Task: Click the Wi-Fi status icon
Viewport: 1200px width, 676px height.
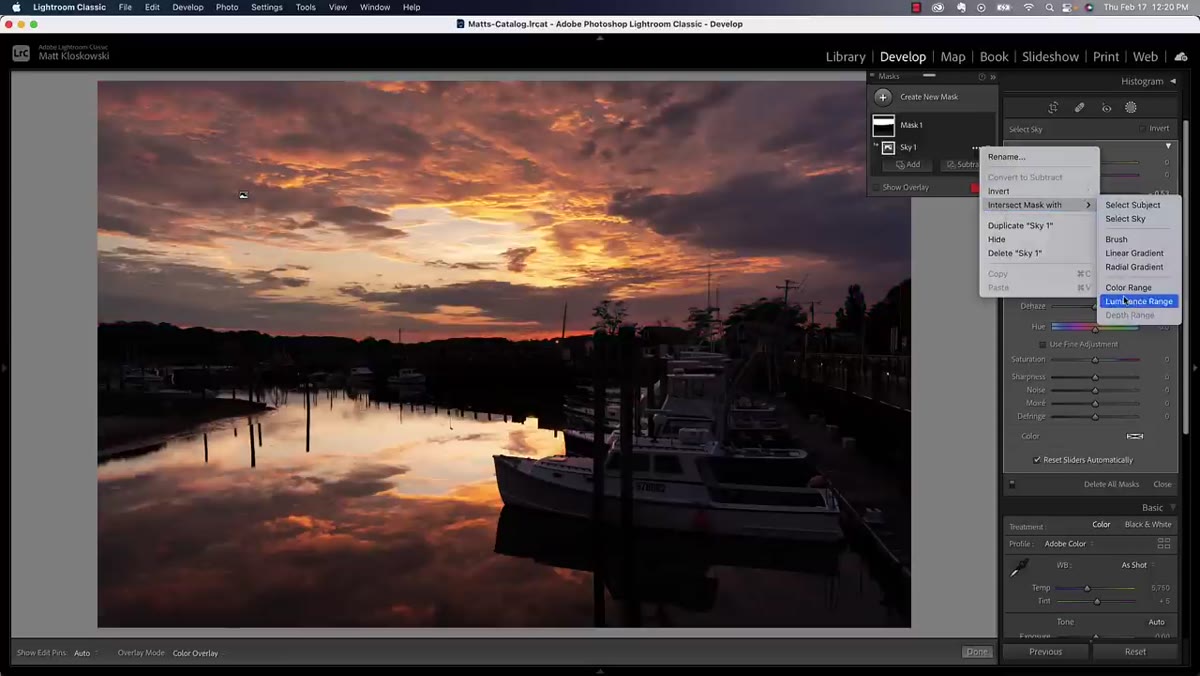Action: [1029, 7]
